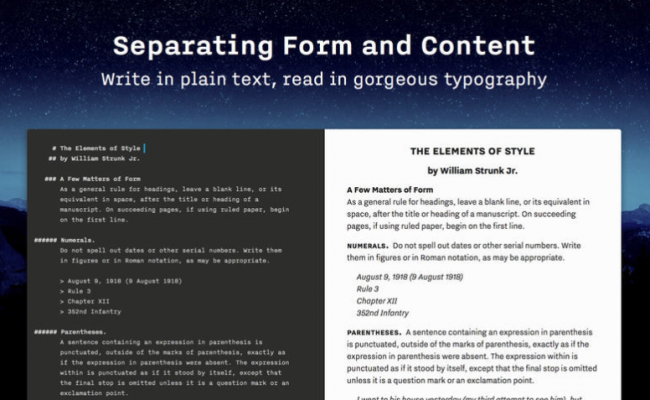Click italic '352nd Infantry' in preview
Viewport: 650px width, 400px height.
coord(383,313)
